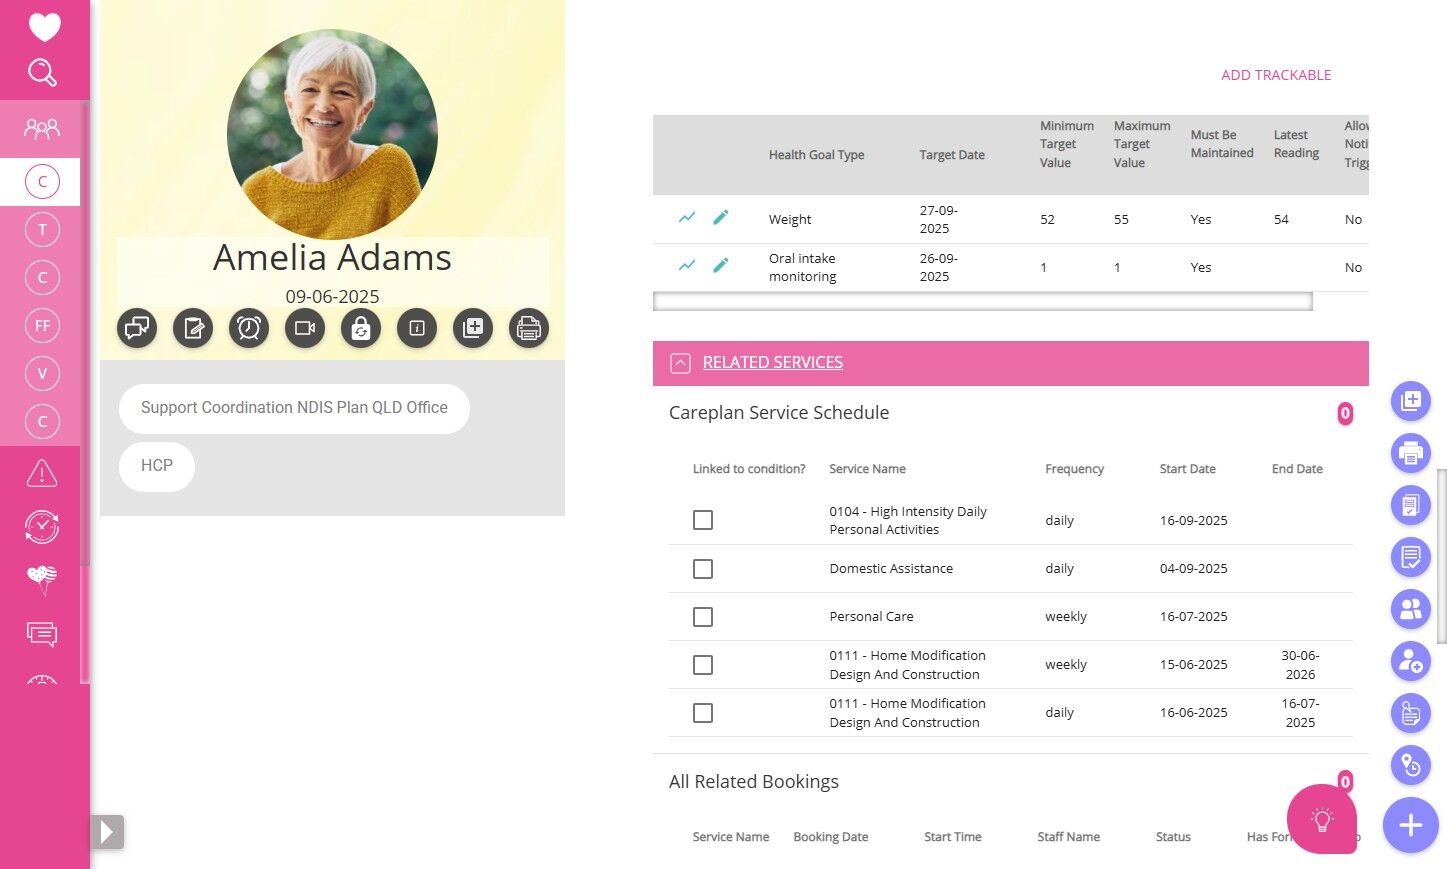
Task: Click the purple plus floating action button
Action: pos(1411,825)
